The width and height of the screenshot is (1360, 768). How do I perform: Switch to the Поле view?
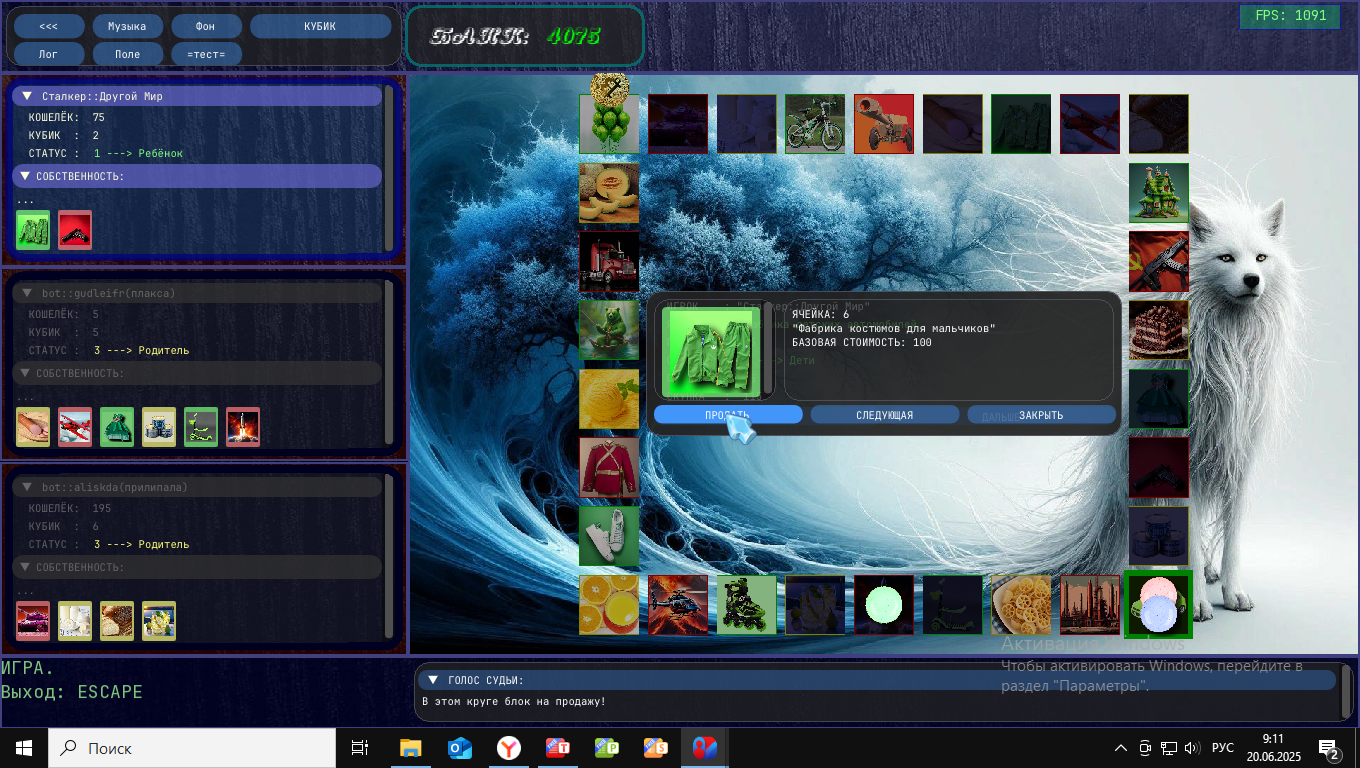(x=128, y=54)
